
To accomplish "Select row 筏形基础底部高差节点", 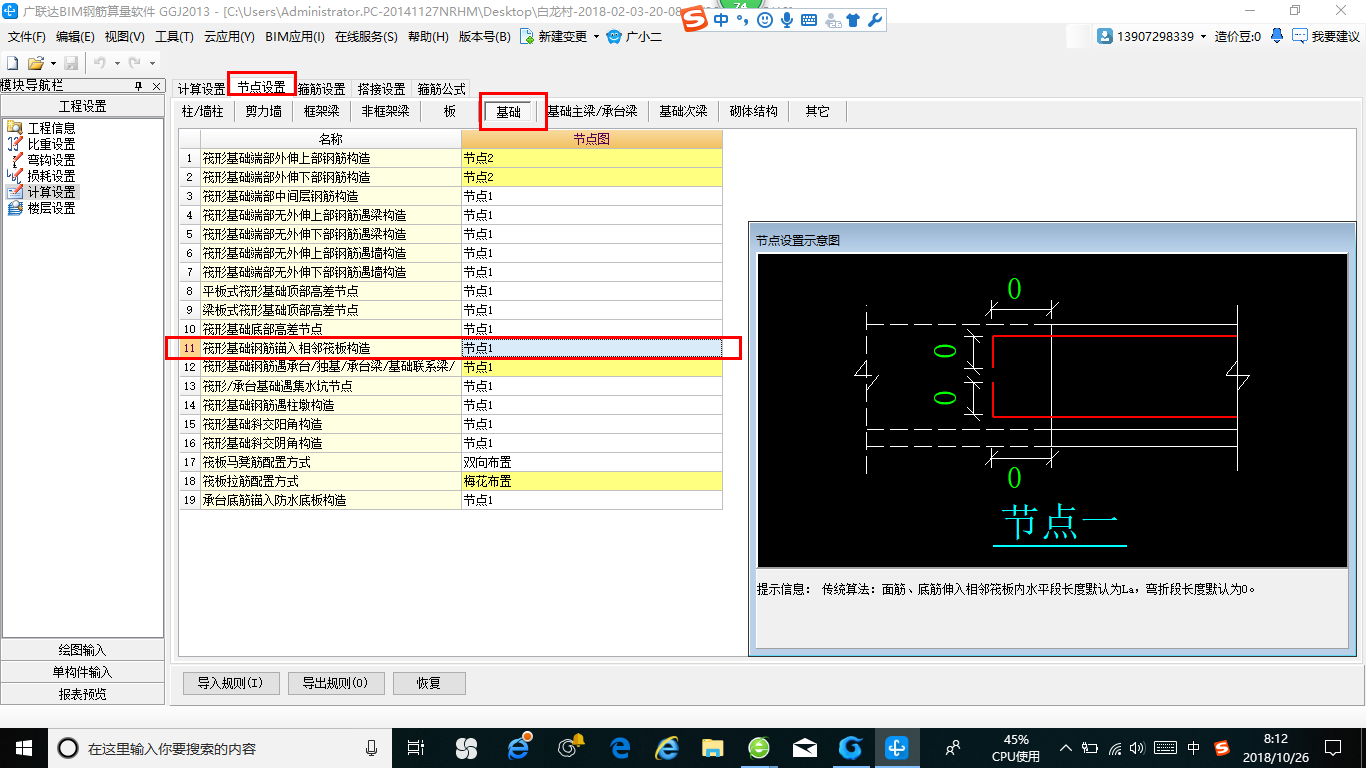I will pyautogui.click(x=451, y=329).
